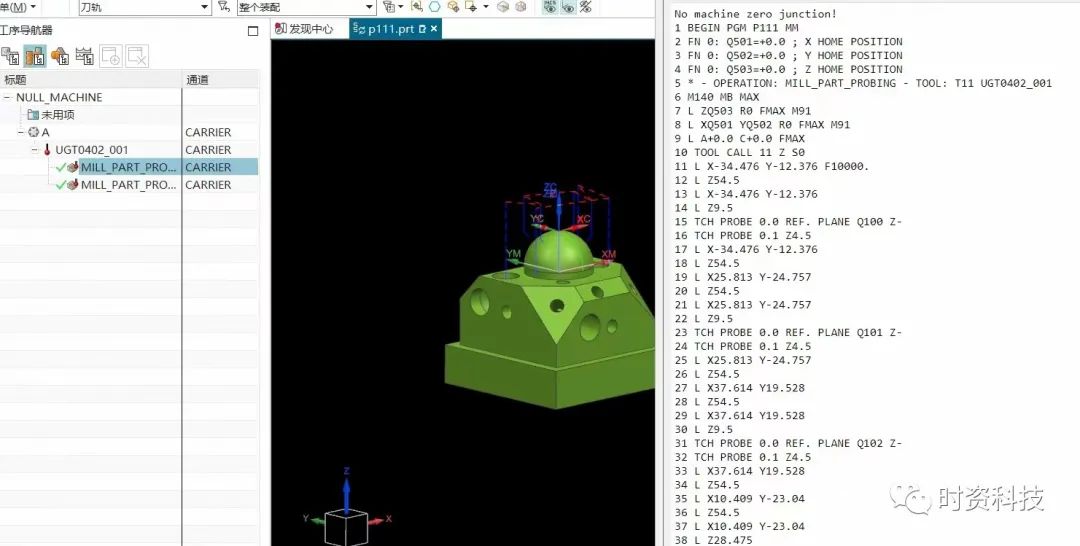Click the 通道 column header
This screenshot has height=546, width=1080.
[x=198, y=79]
